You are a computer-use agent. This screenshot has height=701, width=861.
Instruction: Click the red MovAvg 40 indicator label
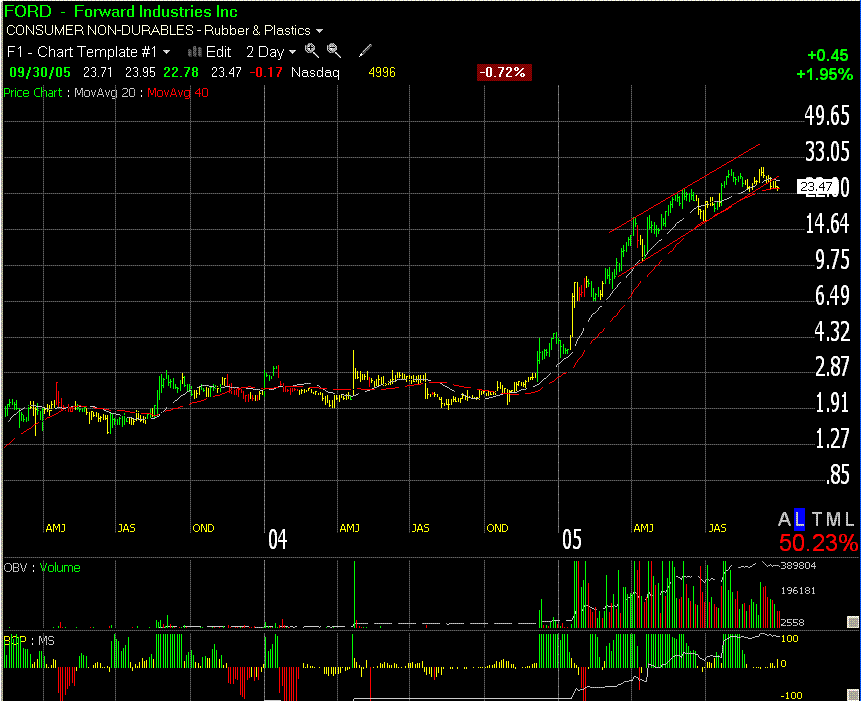click(x=178, y=93)
